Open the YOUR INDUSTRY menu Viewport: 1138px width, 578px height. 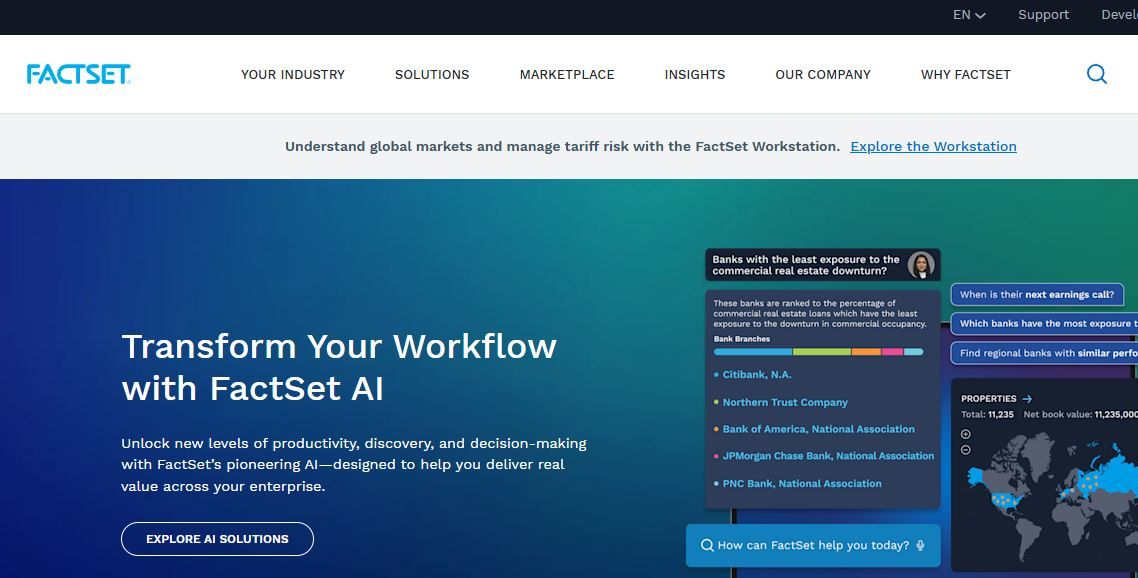(292, 74)
